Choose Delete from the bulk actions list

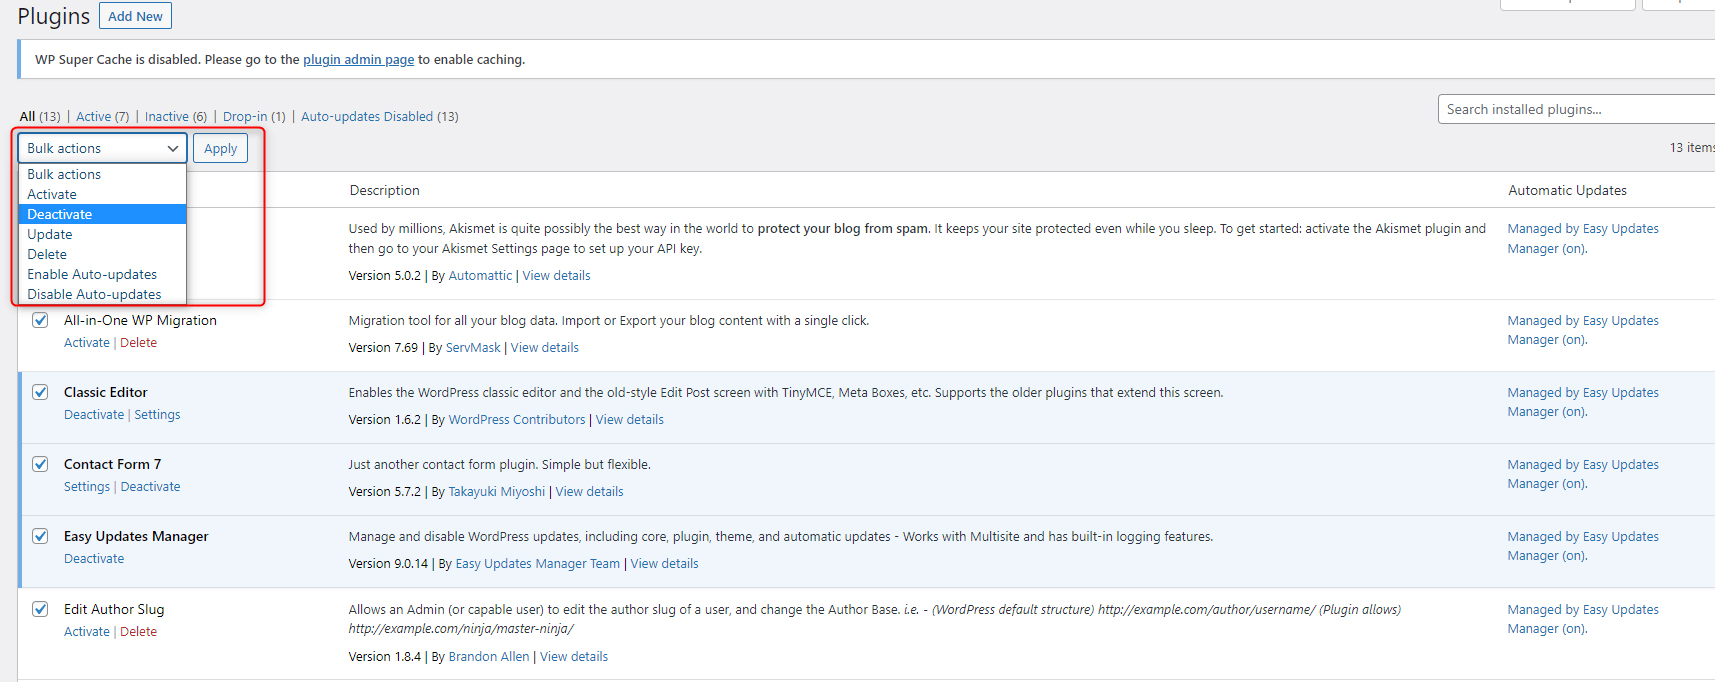point(102,254)
